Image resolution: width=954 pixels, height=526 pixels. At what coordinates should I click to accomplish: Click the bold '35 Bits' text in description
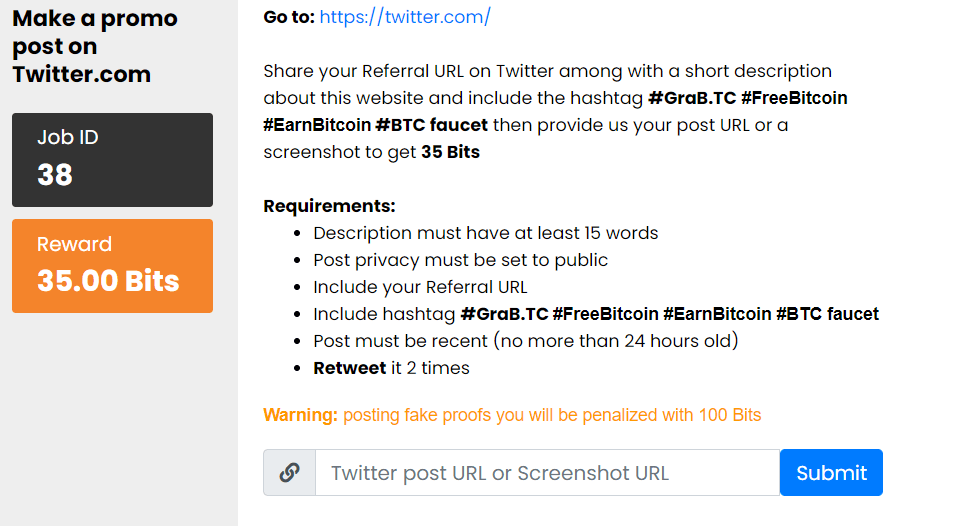(x=450, y=152)
